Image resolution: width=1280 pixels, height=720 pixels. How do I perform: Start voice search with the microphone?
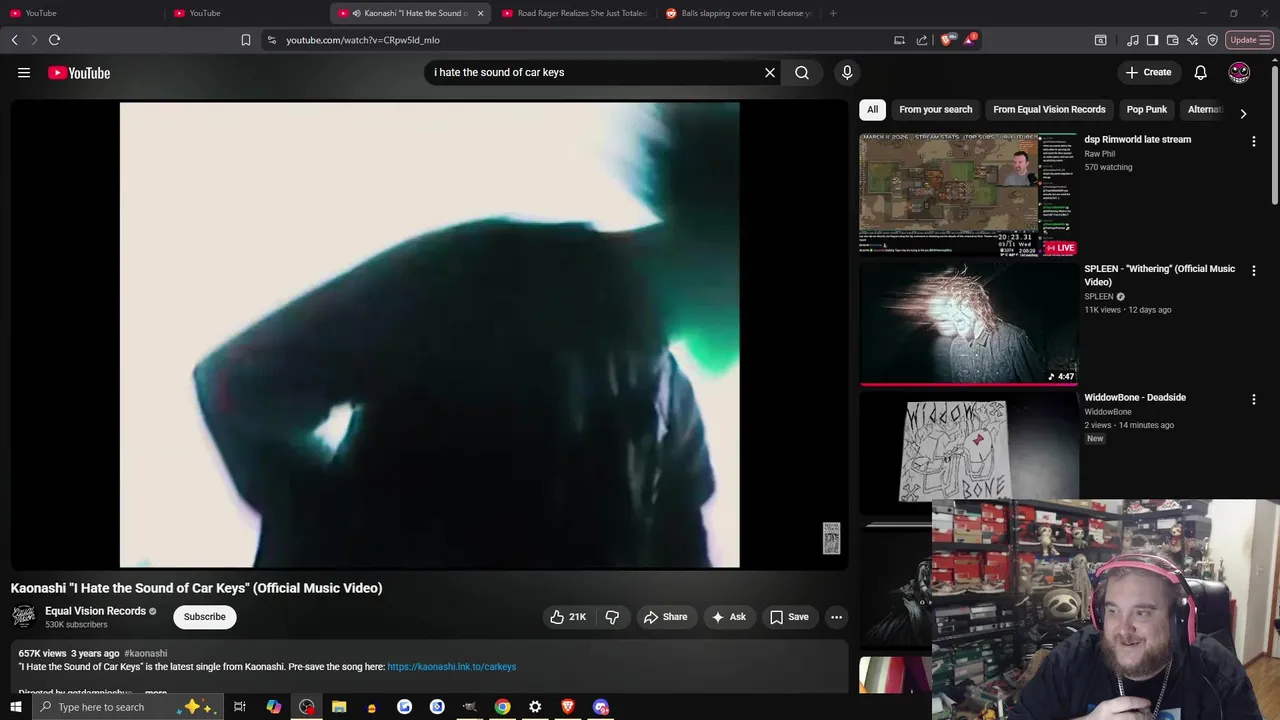(847, 73)
